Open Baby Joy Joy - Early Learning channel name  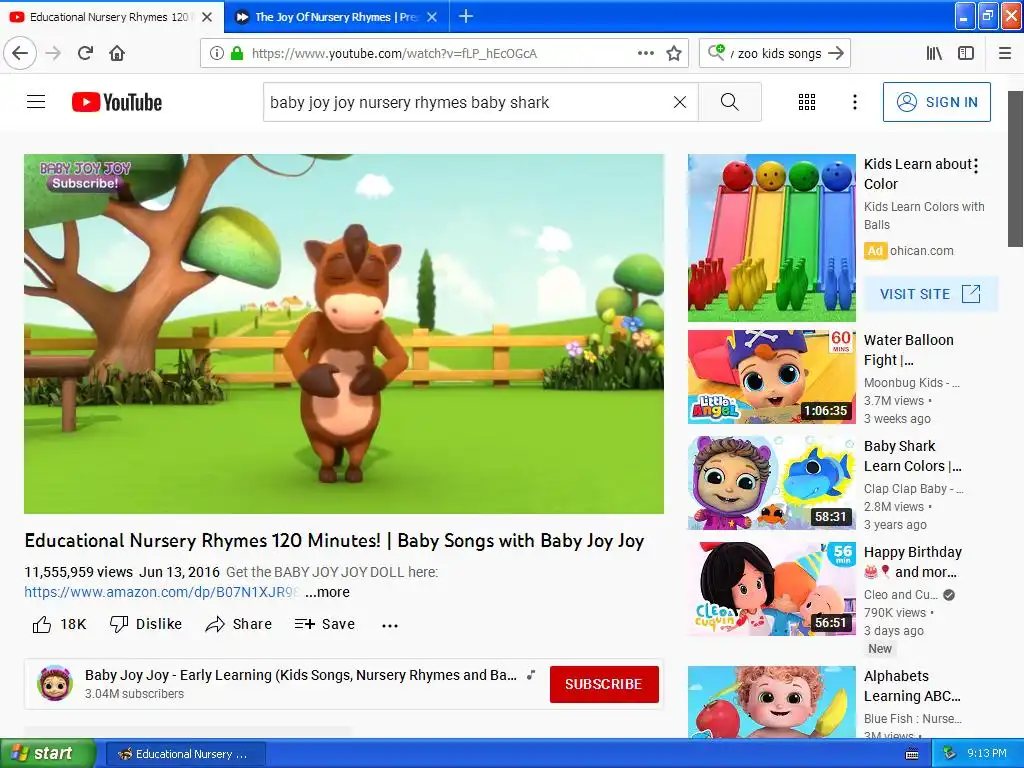(x=300, y=675)
